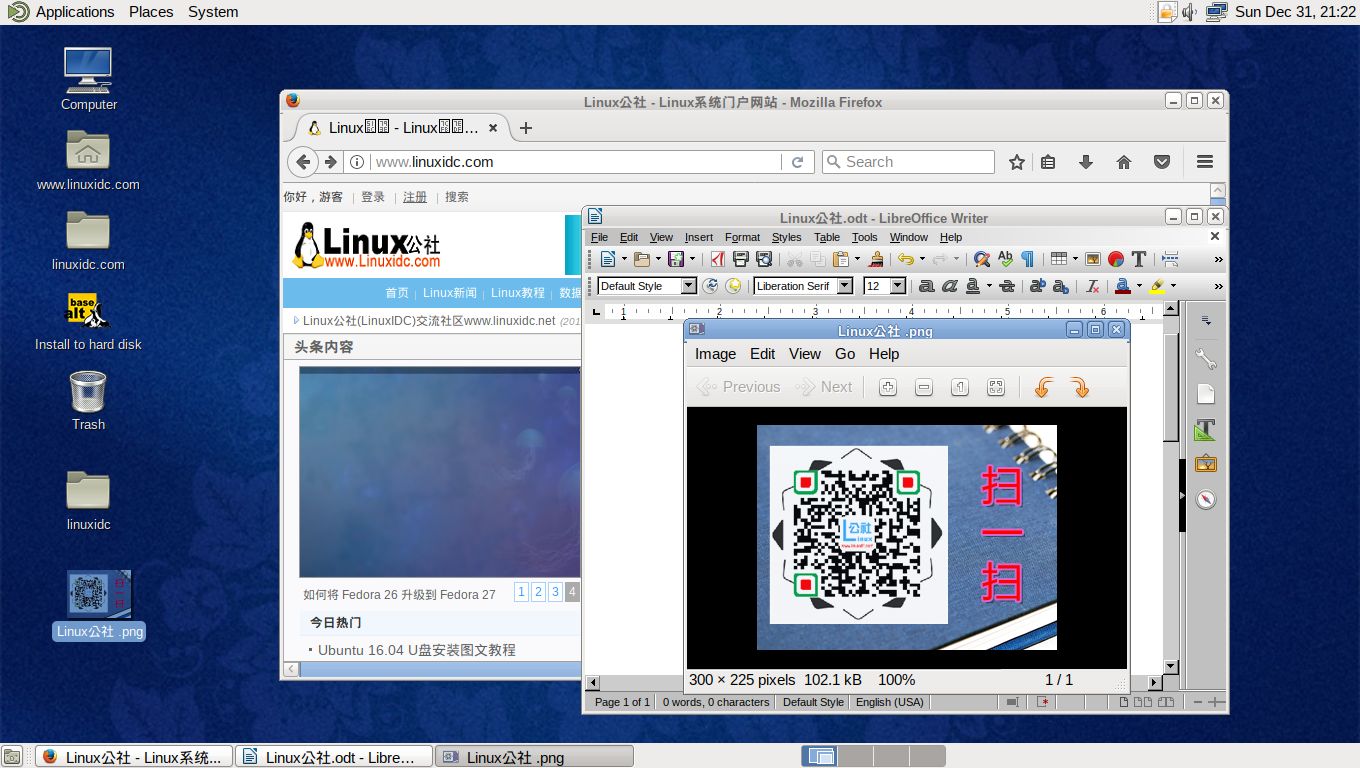Image resolution: width=1360 pixels, height=768 pixels.
Task: Open the Undo history dropdown arrow
Action: pyautogui.click(x=923, y=259)
